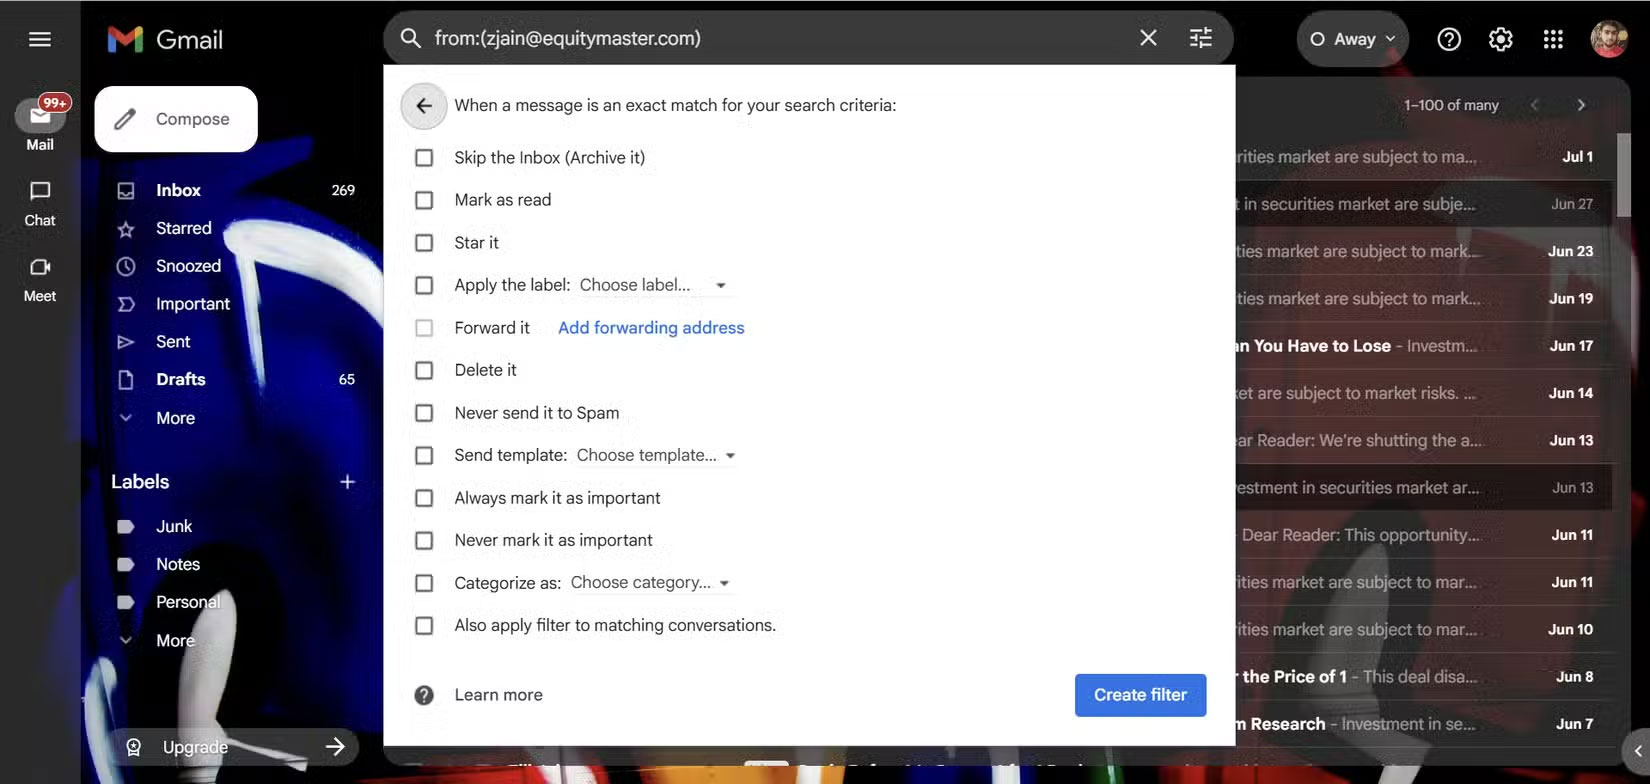Open the Google apps grid icon
The height and width of the screenshot is (784, 1650).
(1552, 39)
